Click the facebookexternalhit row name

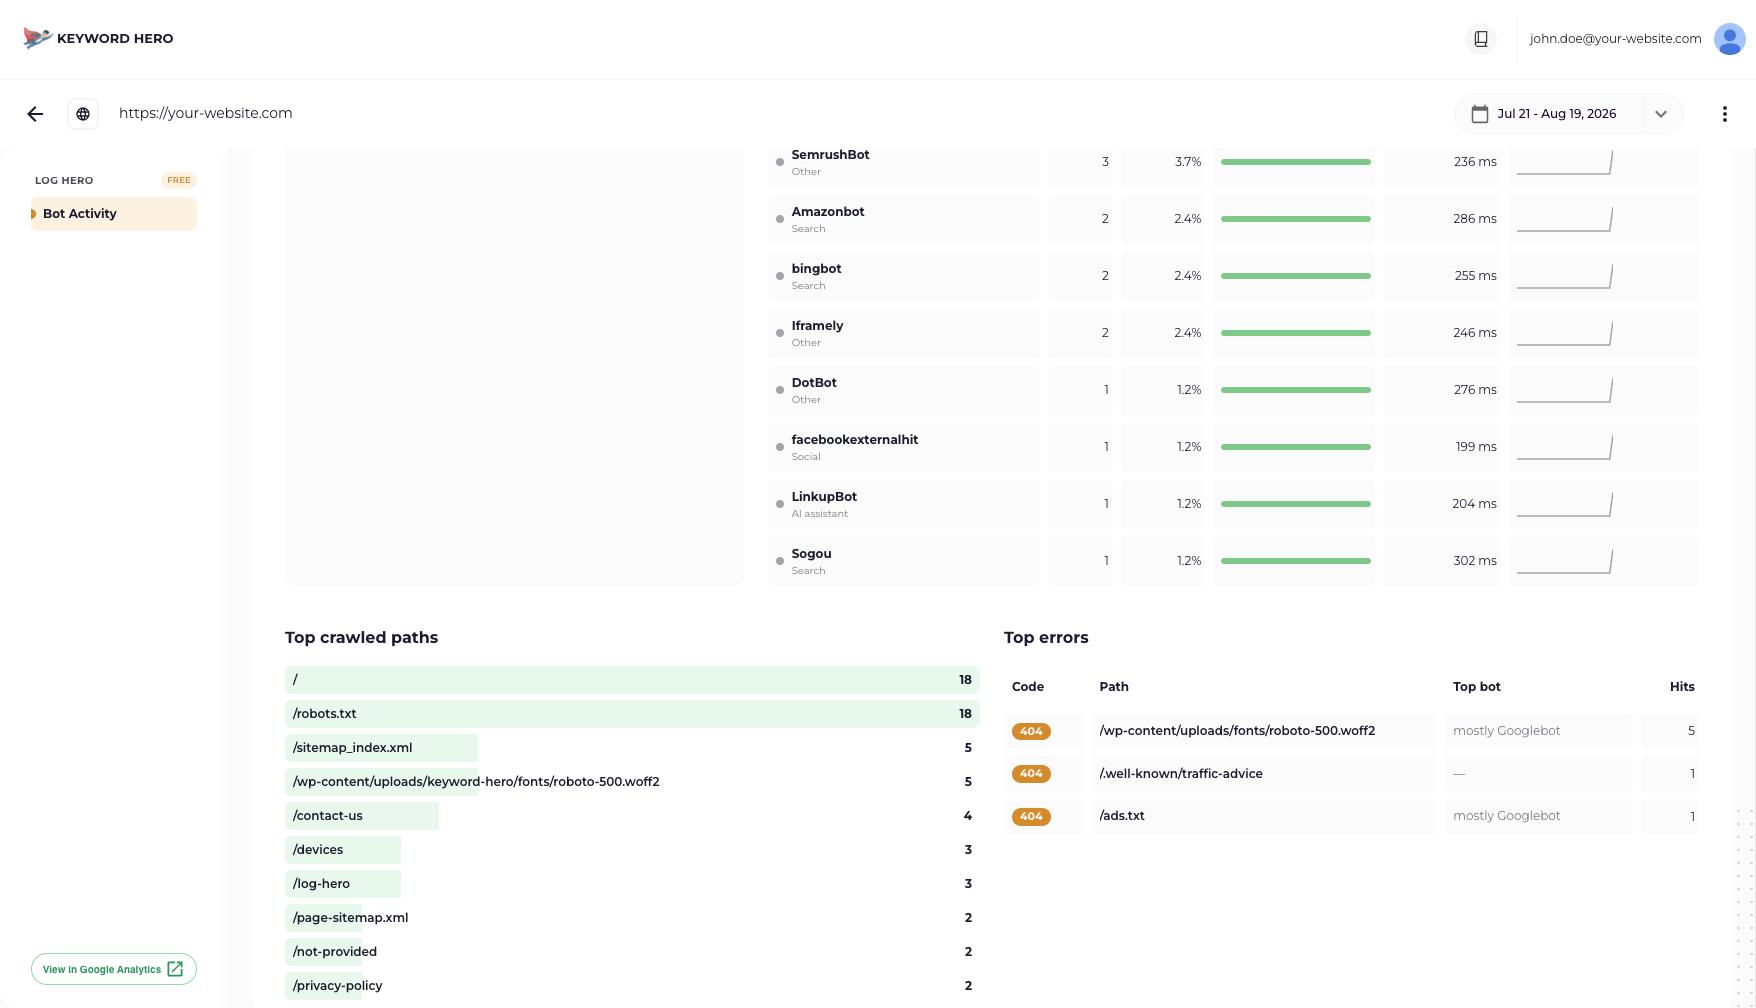(854, 440)
